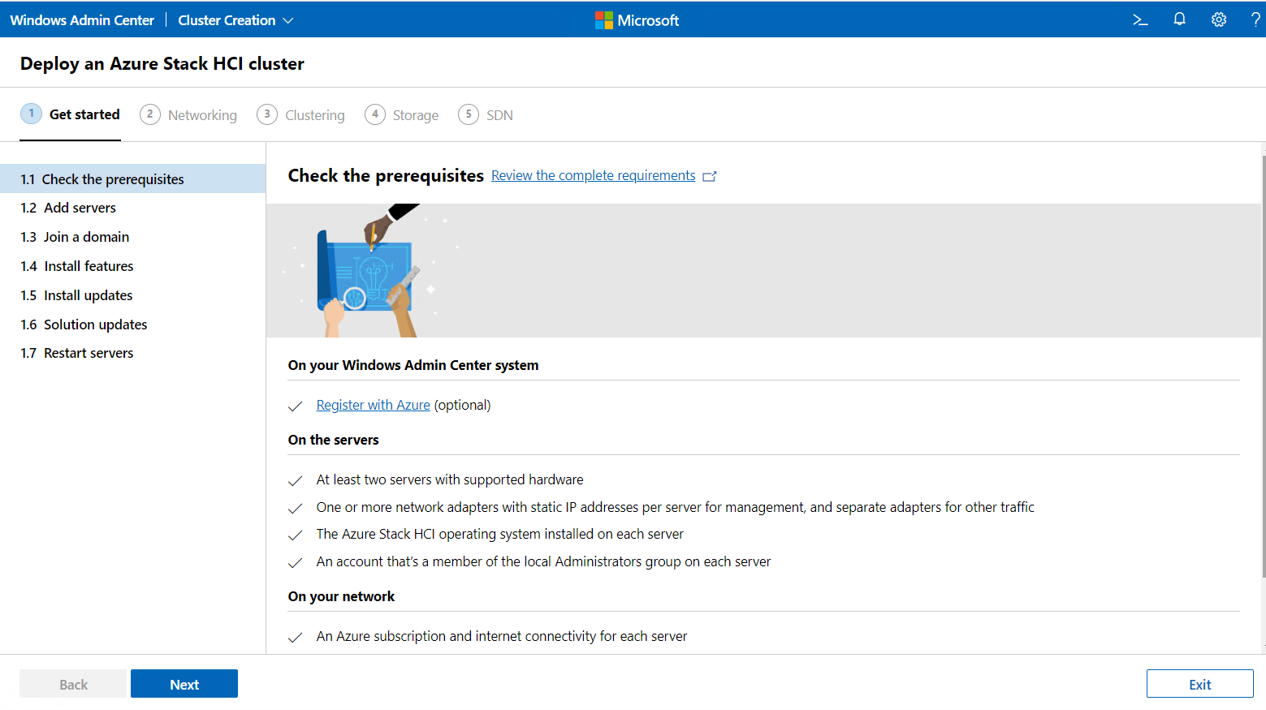Screen dimensions: 1266x710
Task: Click the numbered circle for Get started
Action: click(31, 114)
